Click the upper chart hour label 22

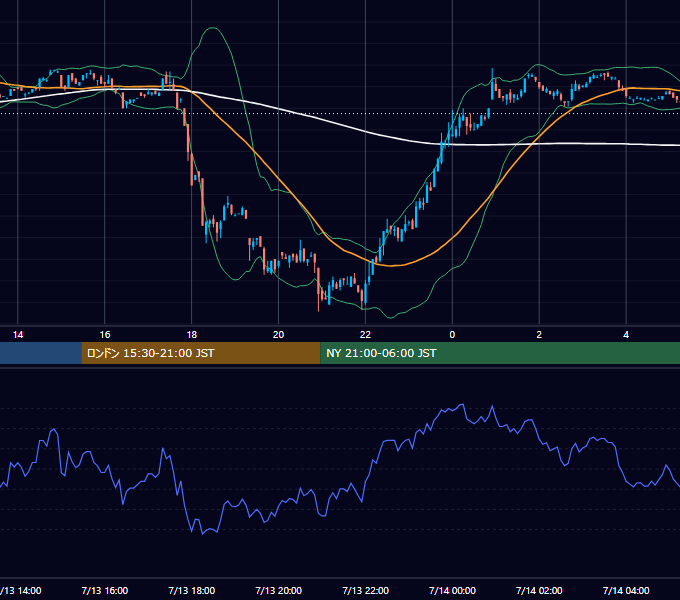click(366, 335)
